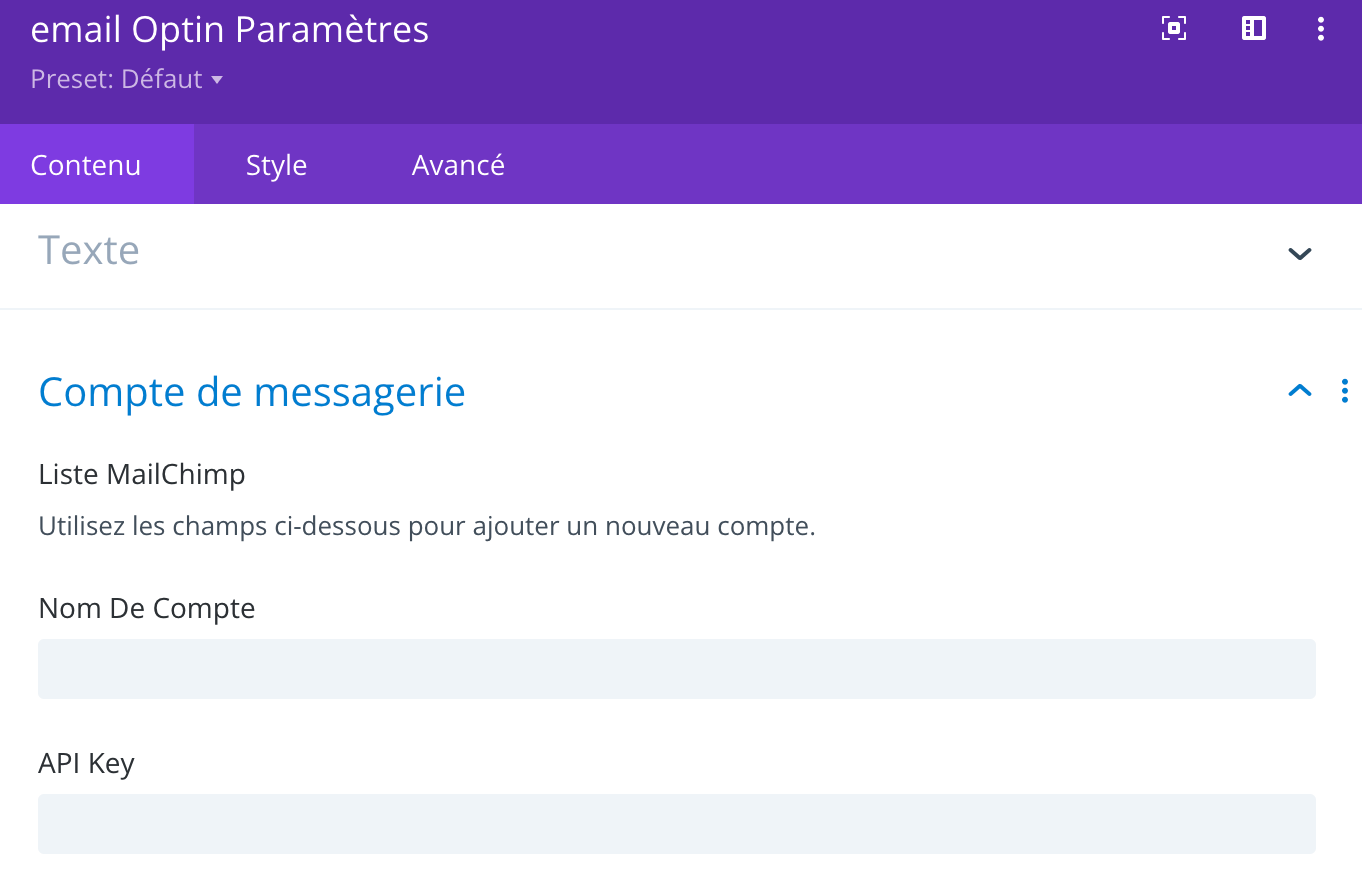
Task: Click the small caret beside Défaut
Action: (217, 80)
